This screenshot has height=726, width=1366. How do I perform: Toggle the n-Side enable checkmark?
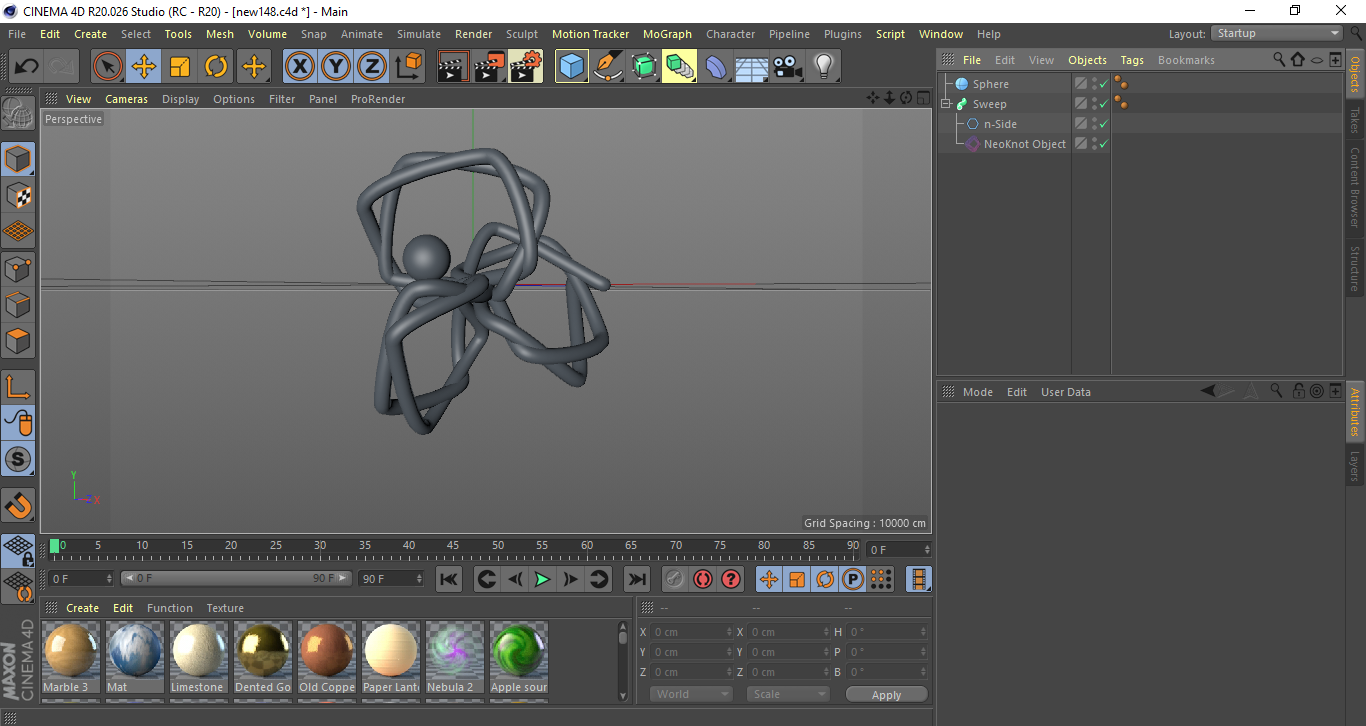tap(1104, 124)
